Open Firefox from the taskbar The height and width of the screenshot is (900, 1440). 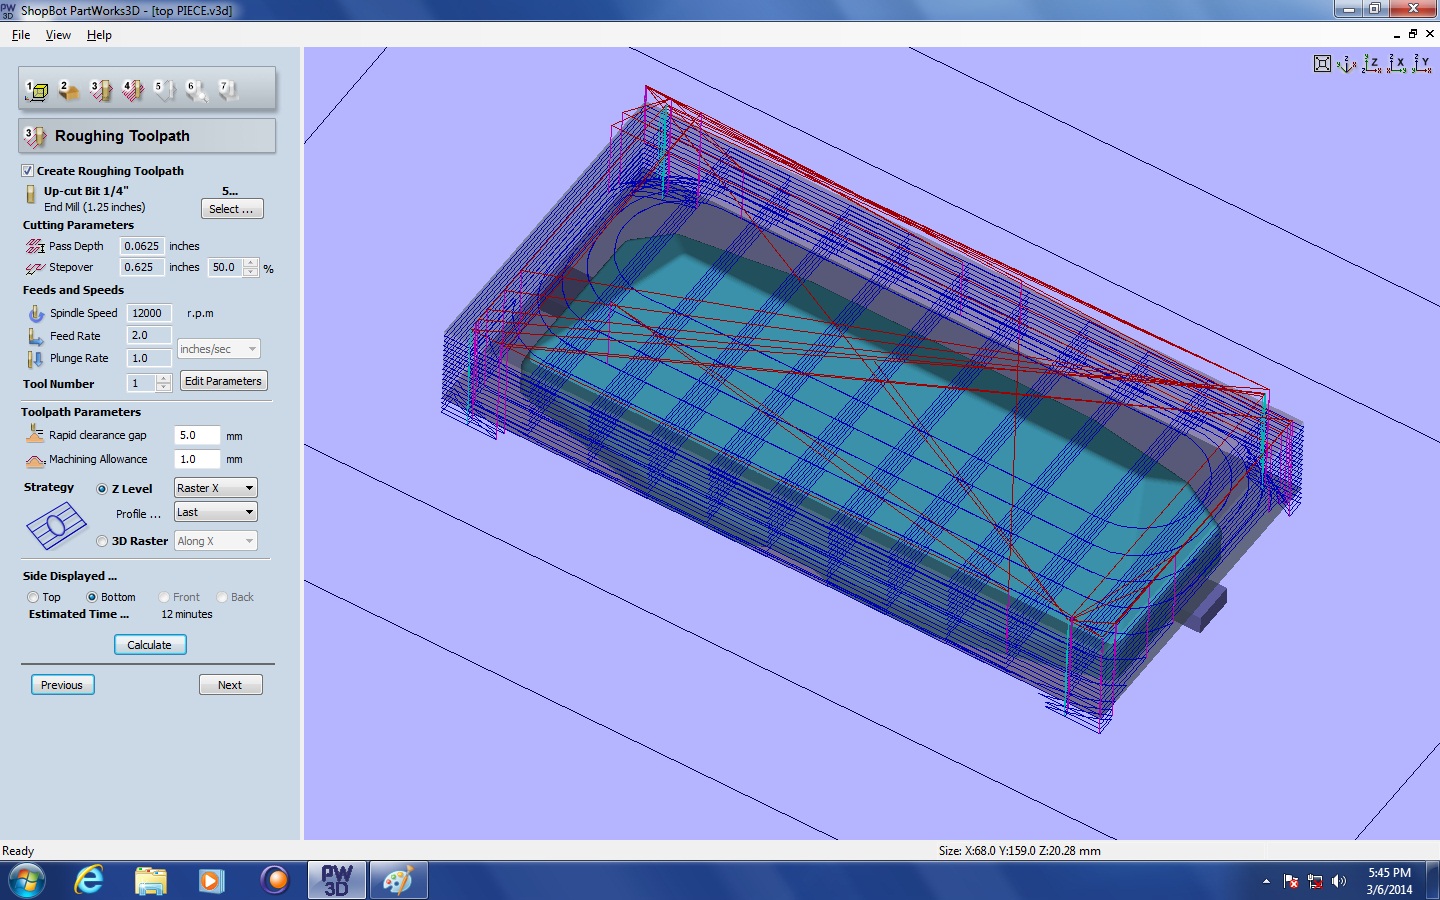(x=274, y=880)
